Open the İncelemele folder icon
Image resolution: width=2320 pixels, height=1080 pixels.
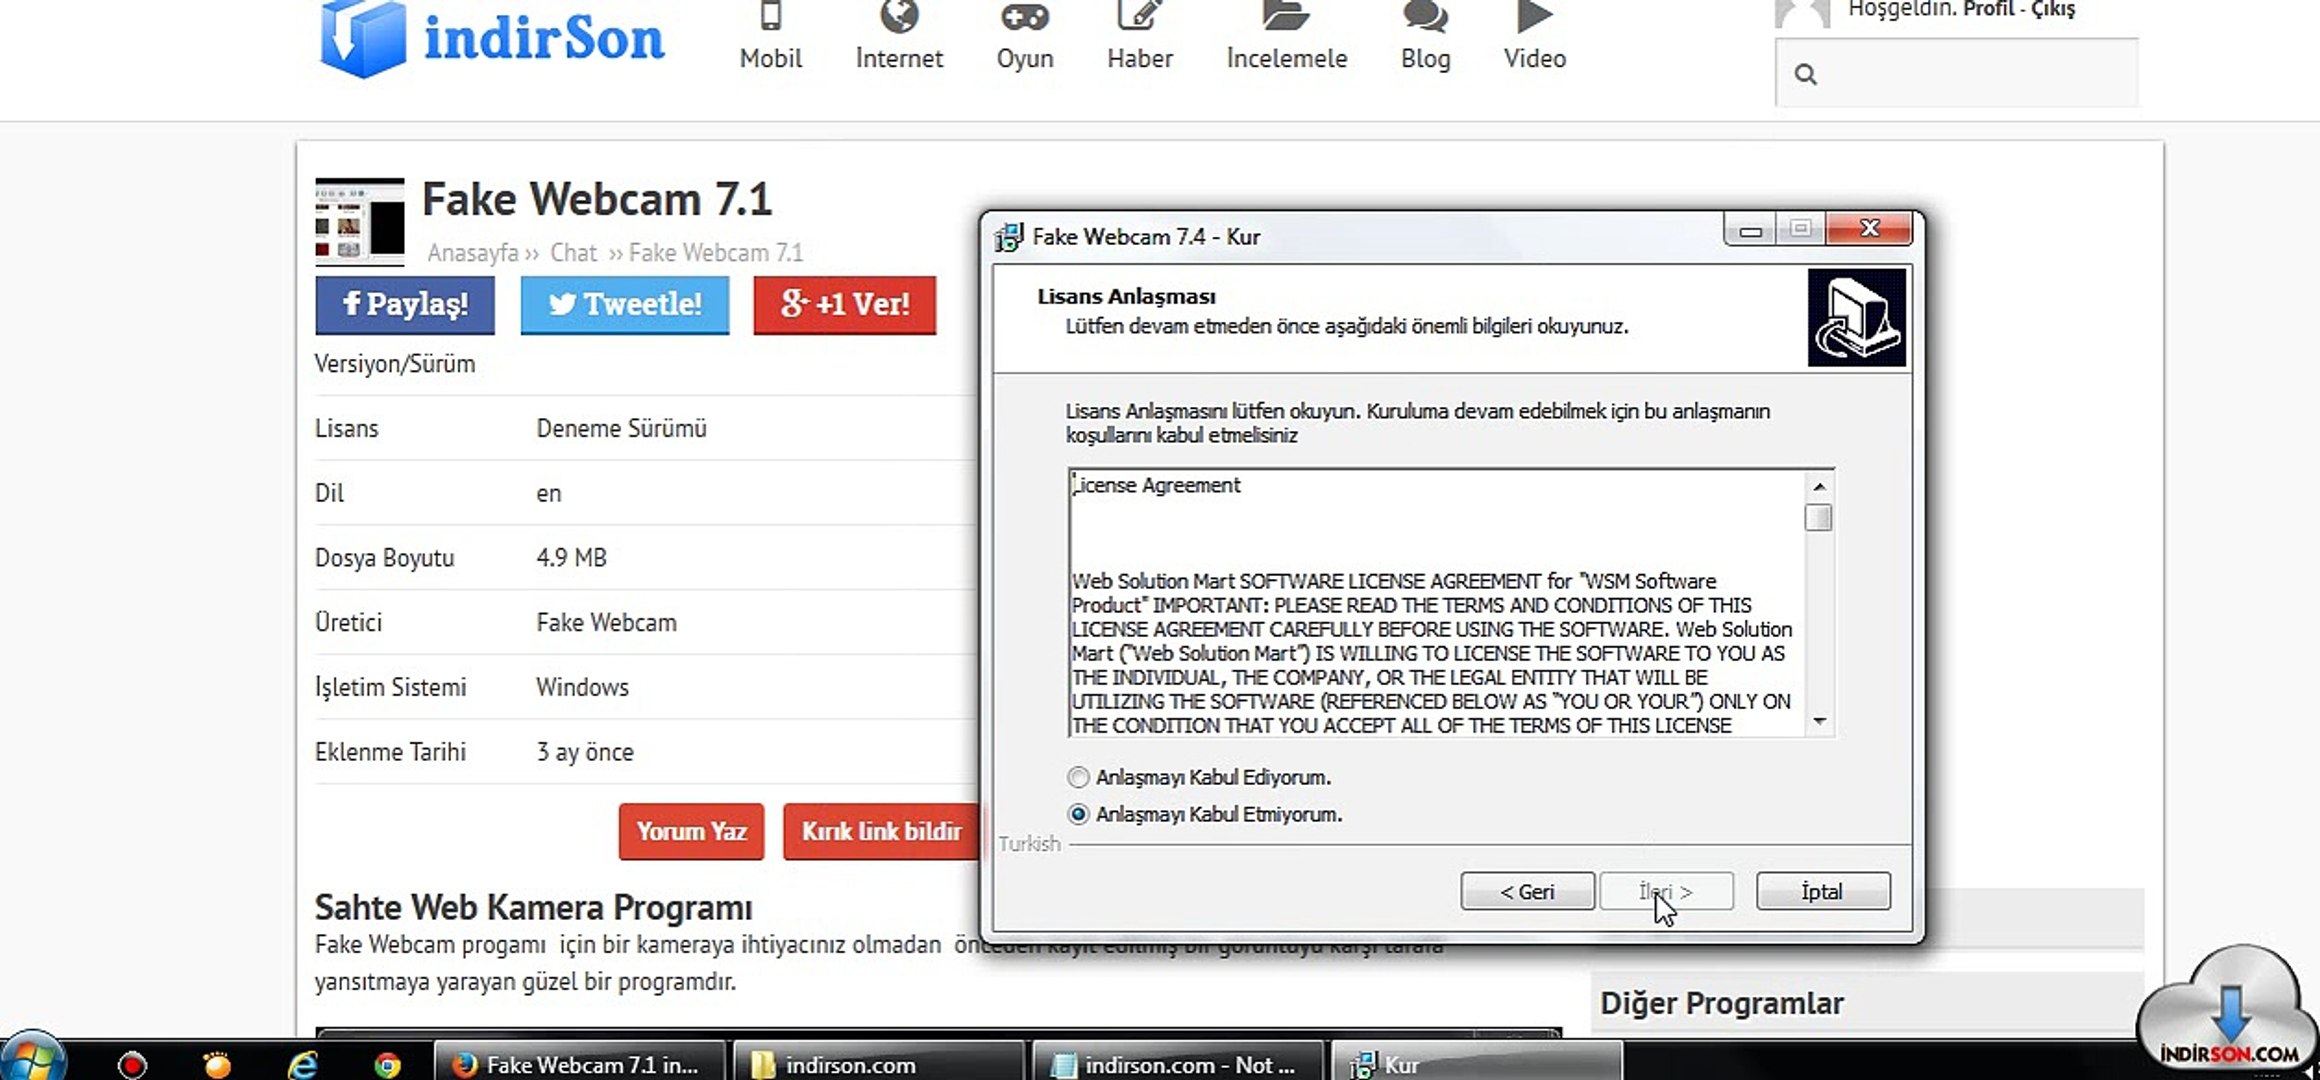tap(1286, 15)
